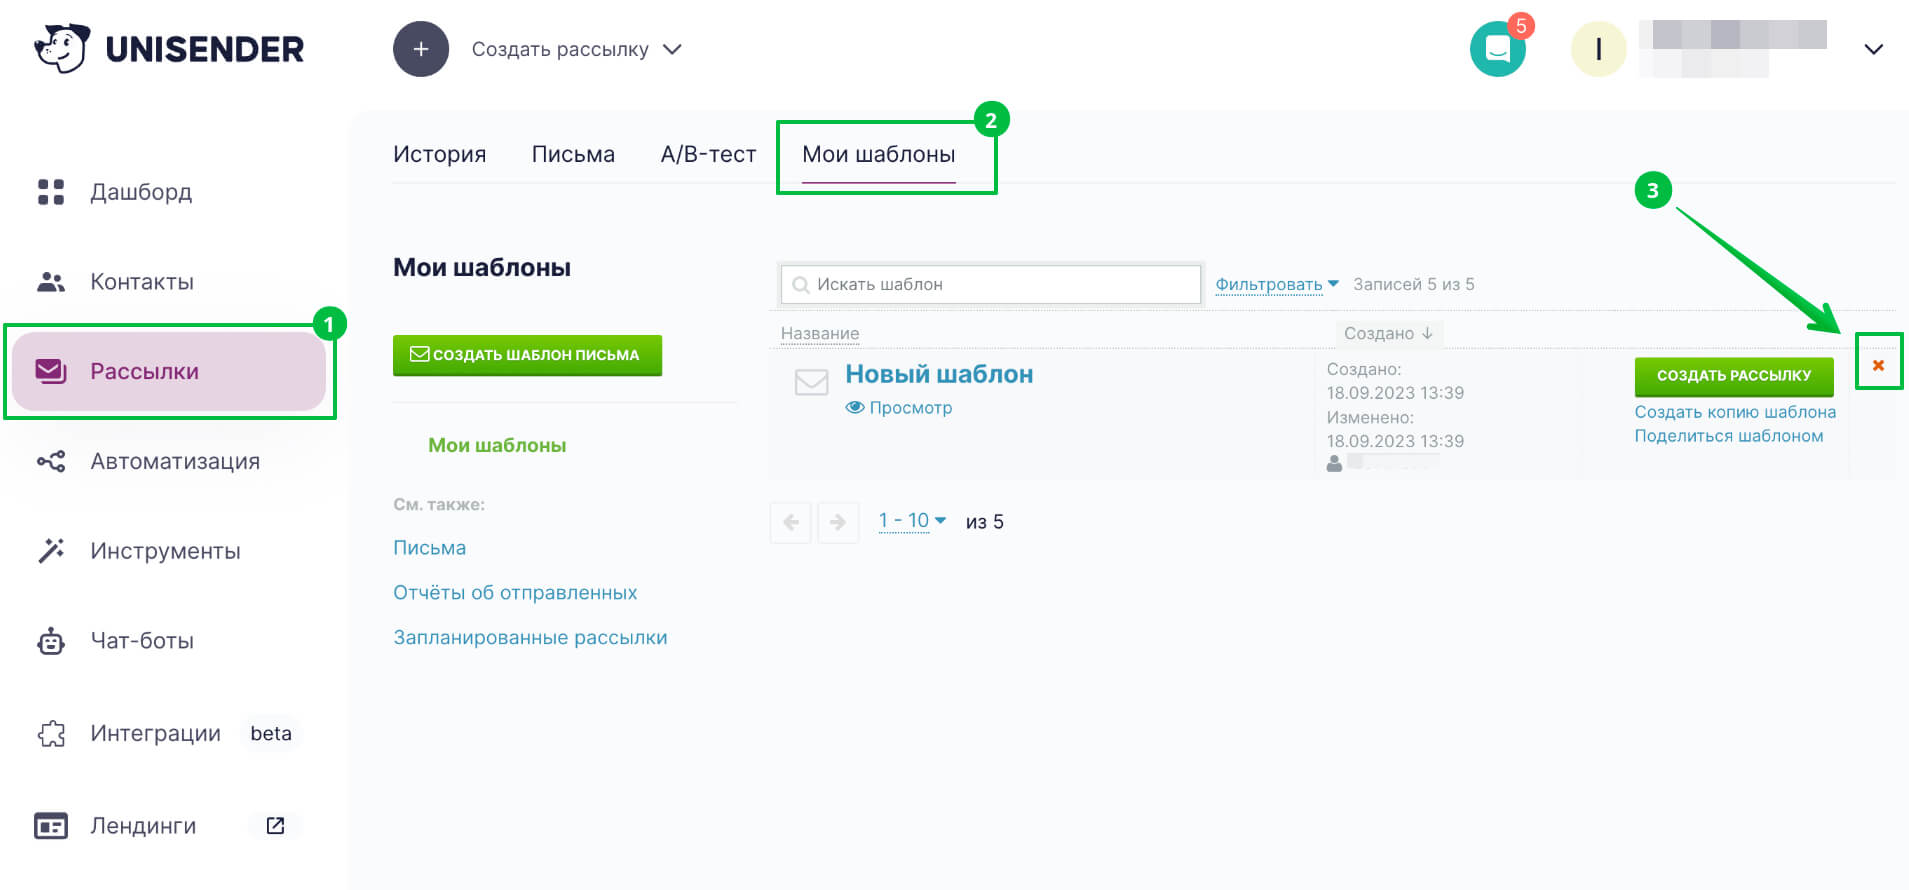The image size is (1909, 890).
Task: Click the user avatar circle
Action: pyautogui.click(x=1598, y=49)
